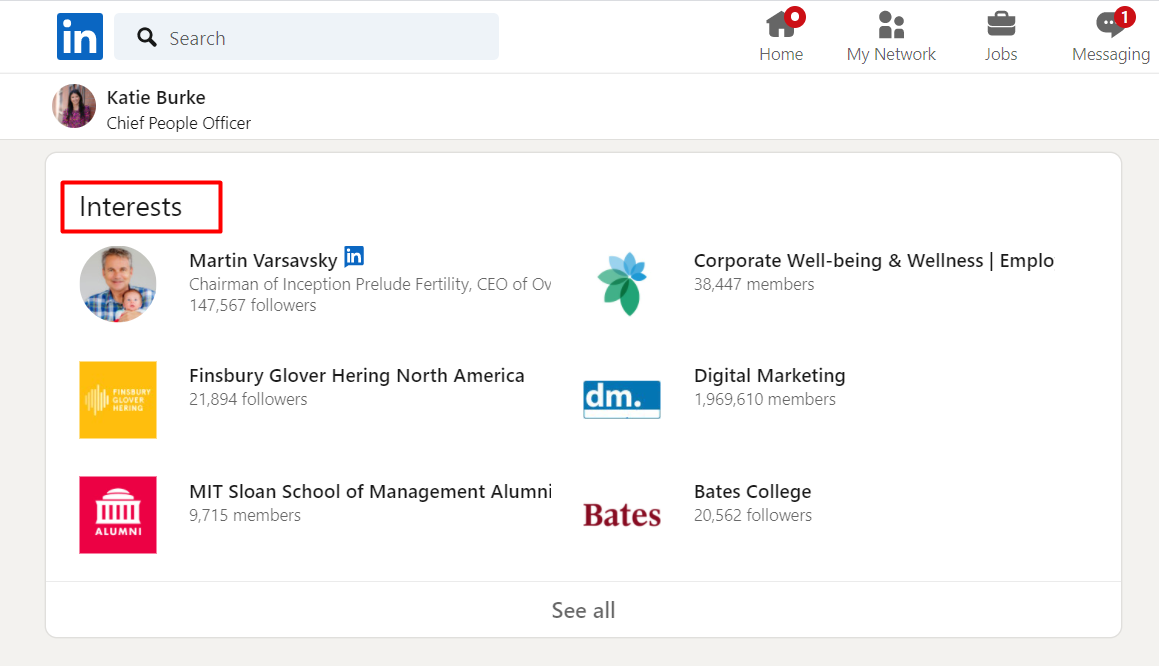
Task: Click See all interests button
Action: tap(583, 610)
